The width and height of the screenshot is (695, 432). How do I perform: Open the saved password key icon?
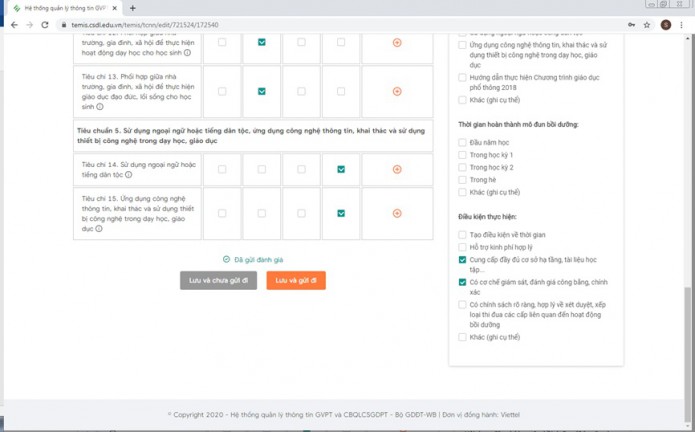pos(631,25)
